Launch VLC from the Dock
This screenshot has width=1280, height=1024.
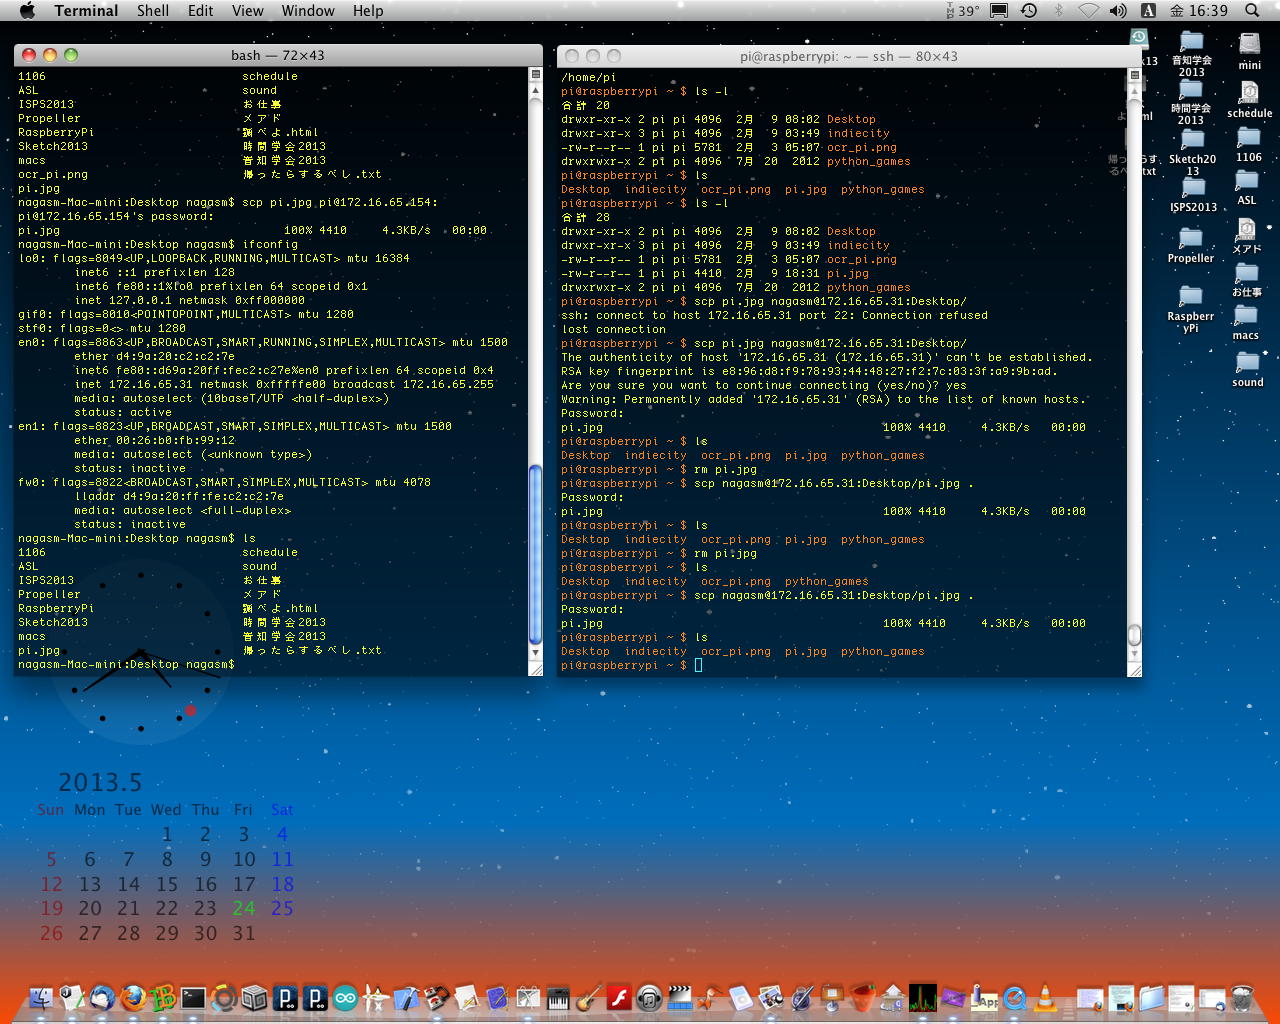[1045, 997]
